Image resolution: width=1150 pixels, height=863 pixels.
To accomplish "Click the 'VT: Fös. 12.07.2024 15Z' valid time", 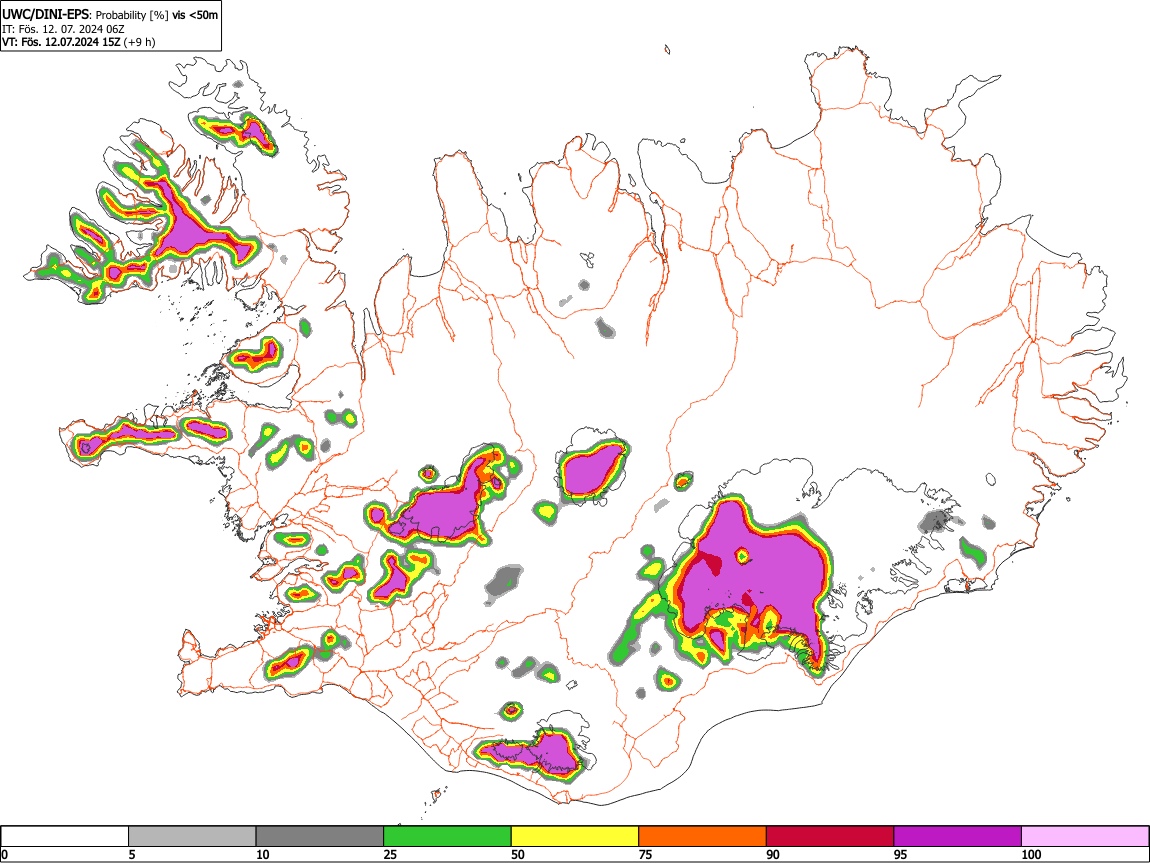I will (61, 42).
